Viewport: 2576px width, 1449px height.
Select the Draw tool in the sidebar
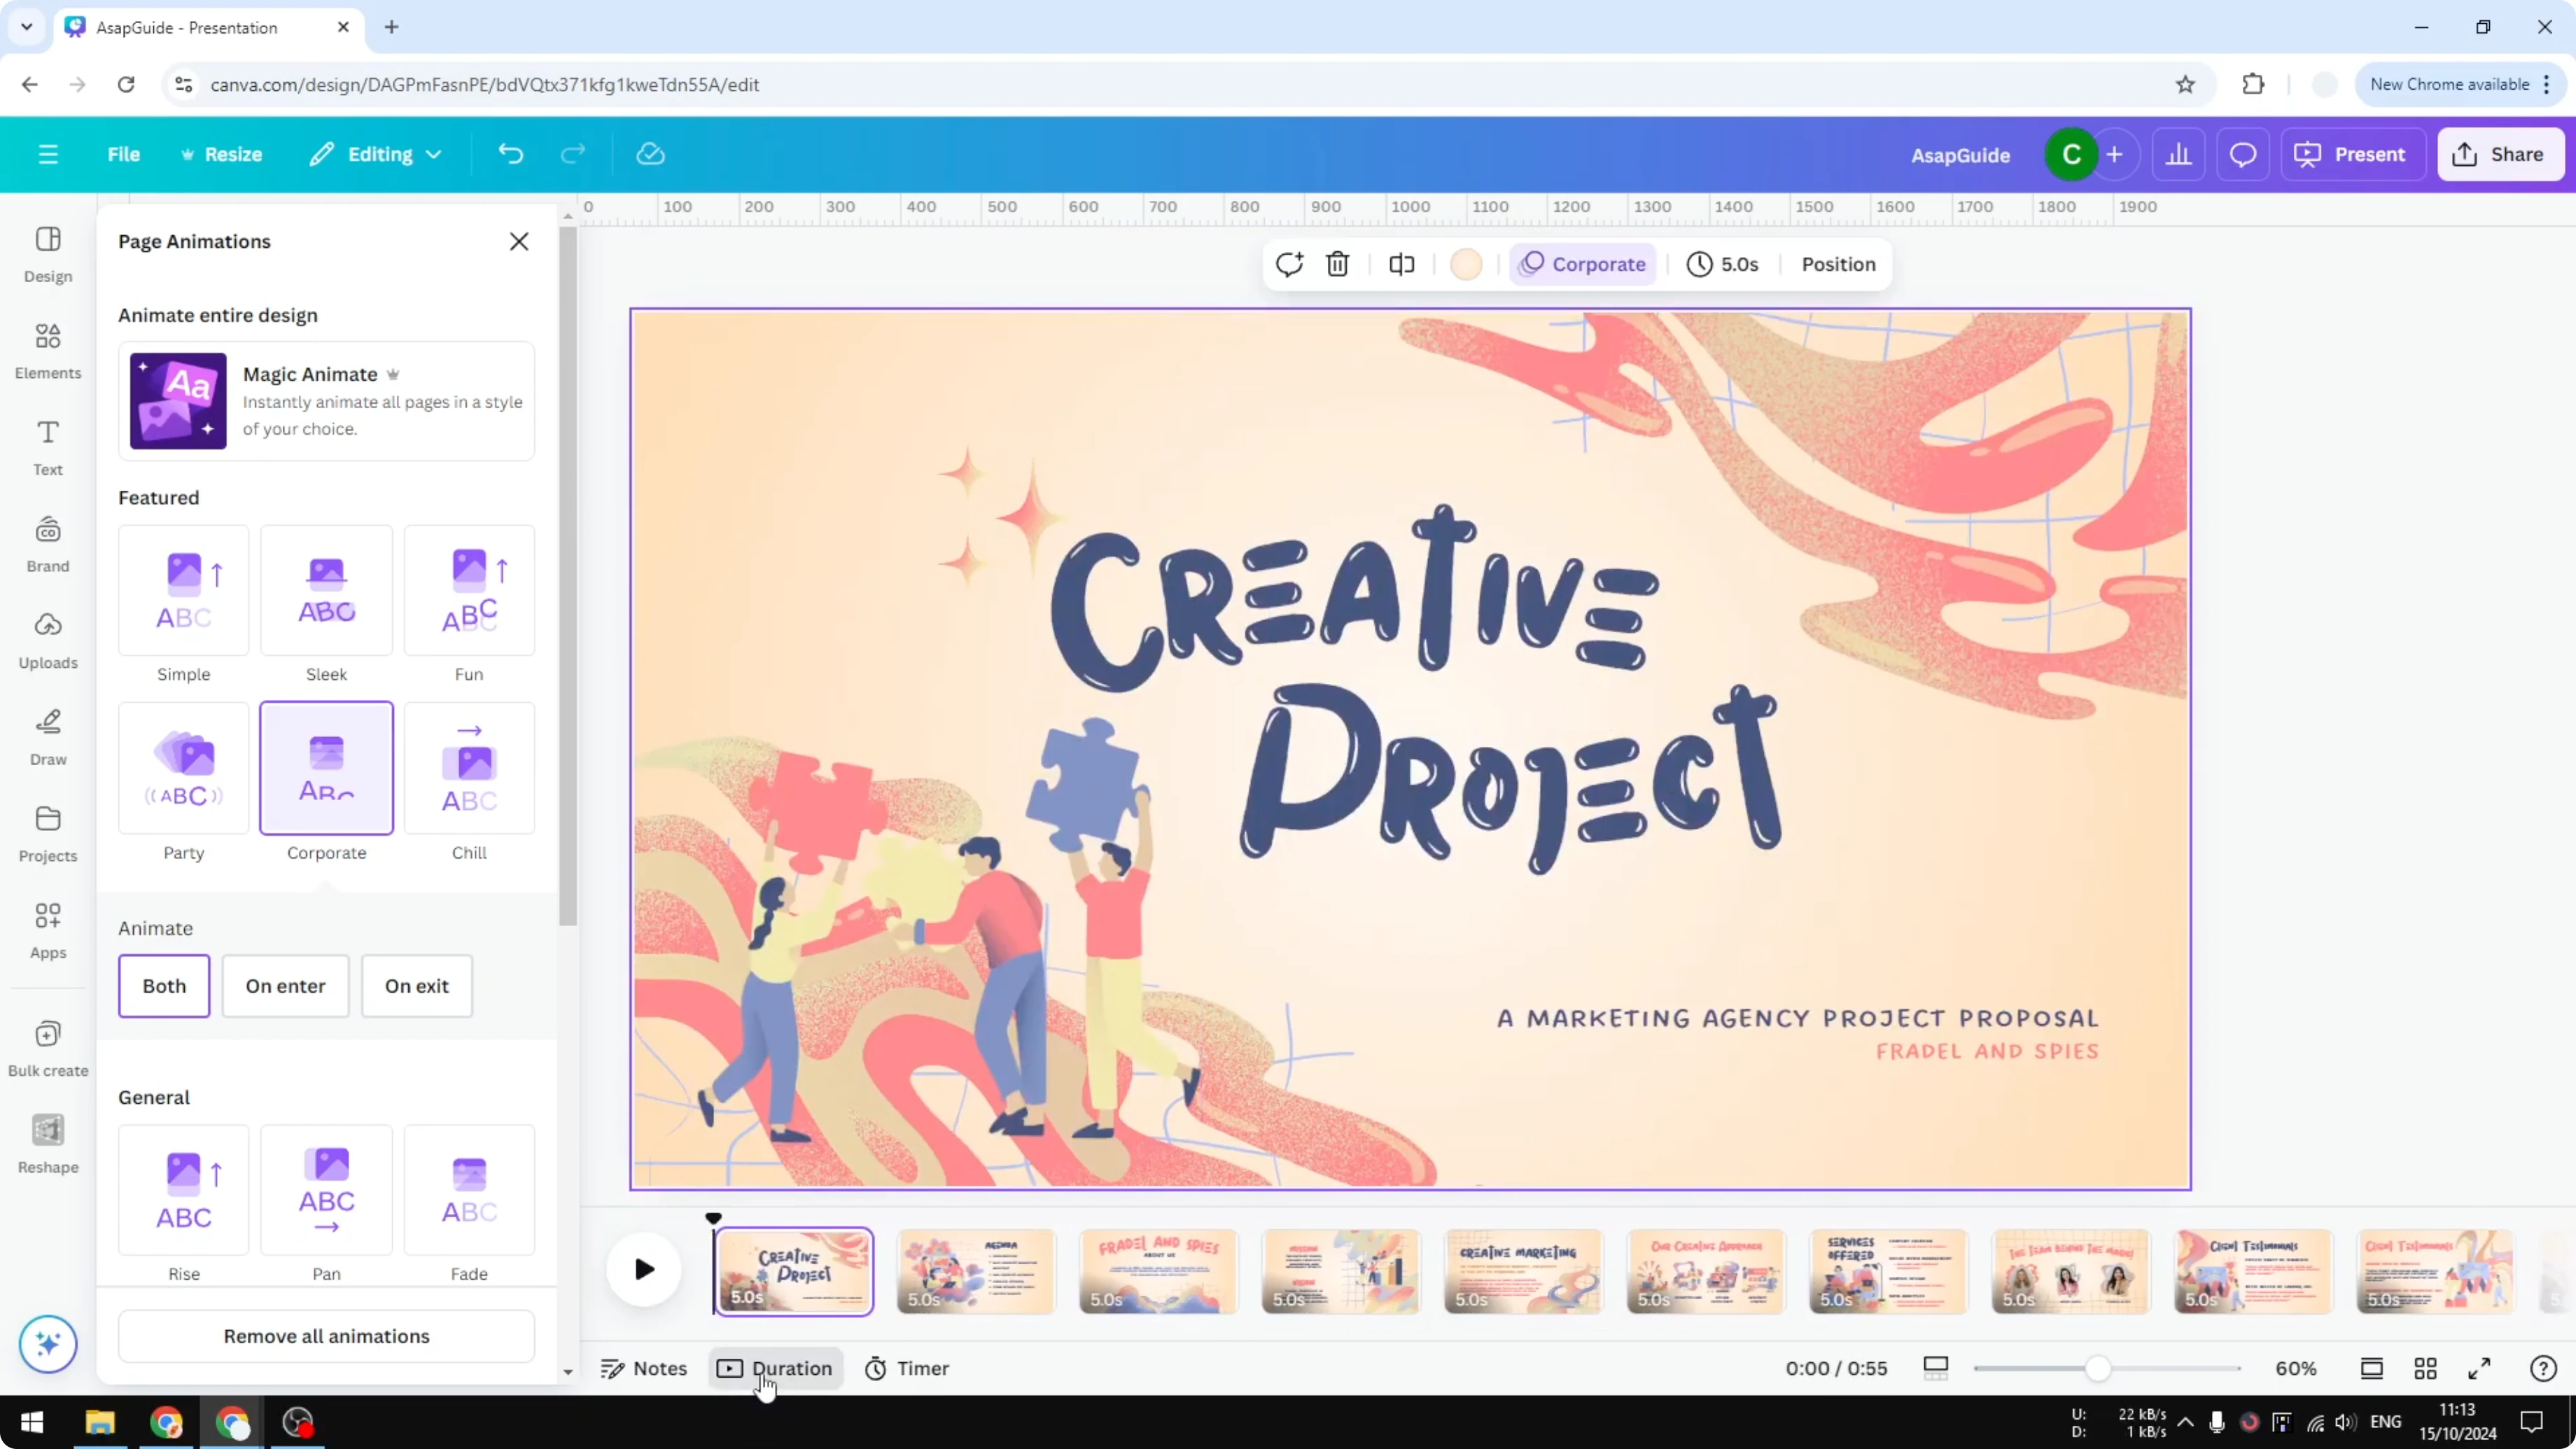47,737
